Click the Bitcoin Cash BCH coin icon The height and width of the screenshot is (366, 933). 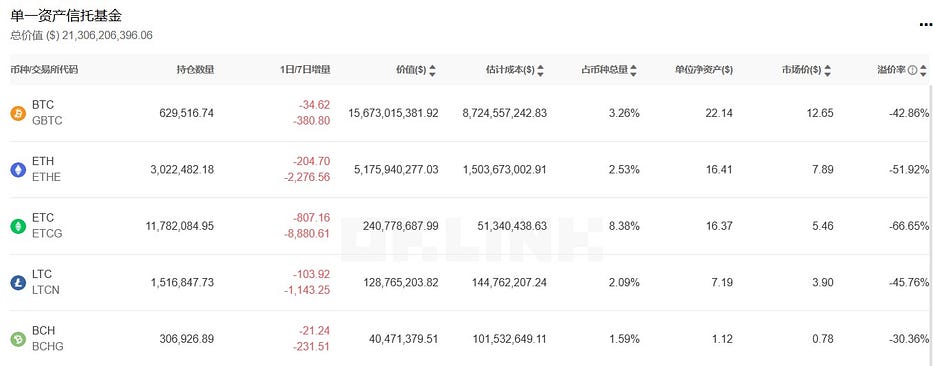18,339
